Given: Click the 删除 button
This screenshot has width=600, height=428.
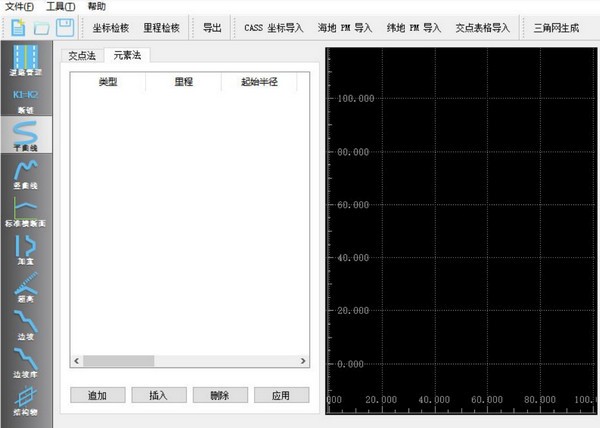Looking at the screenshot, I should 220,395.
